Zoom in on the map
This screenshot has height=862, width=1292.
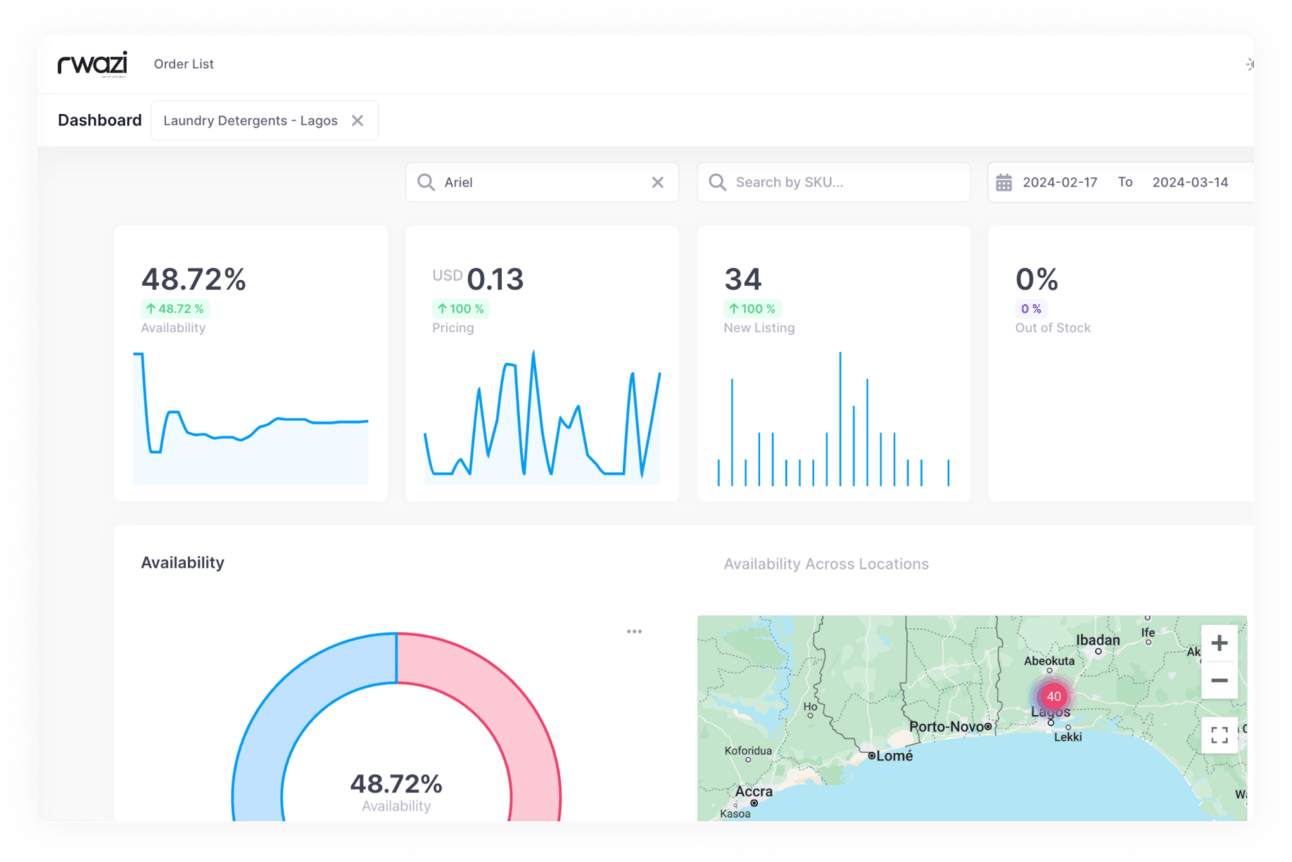pyautogui.click(x=1219, y=643)
